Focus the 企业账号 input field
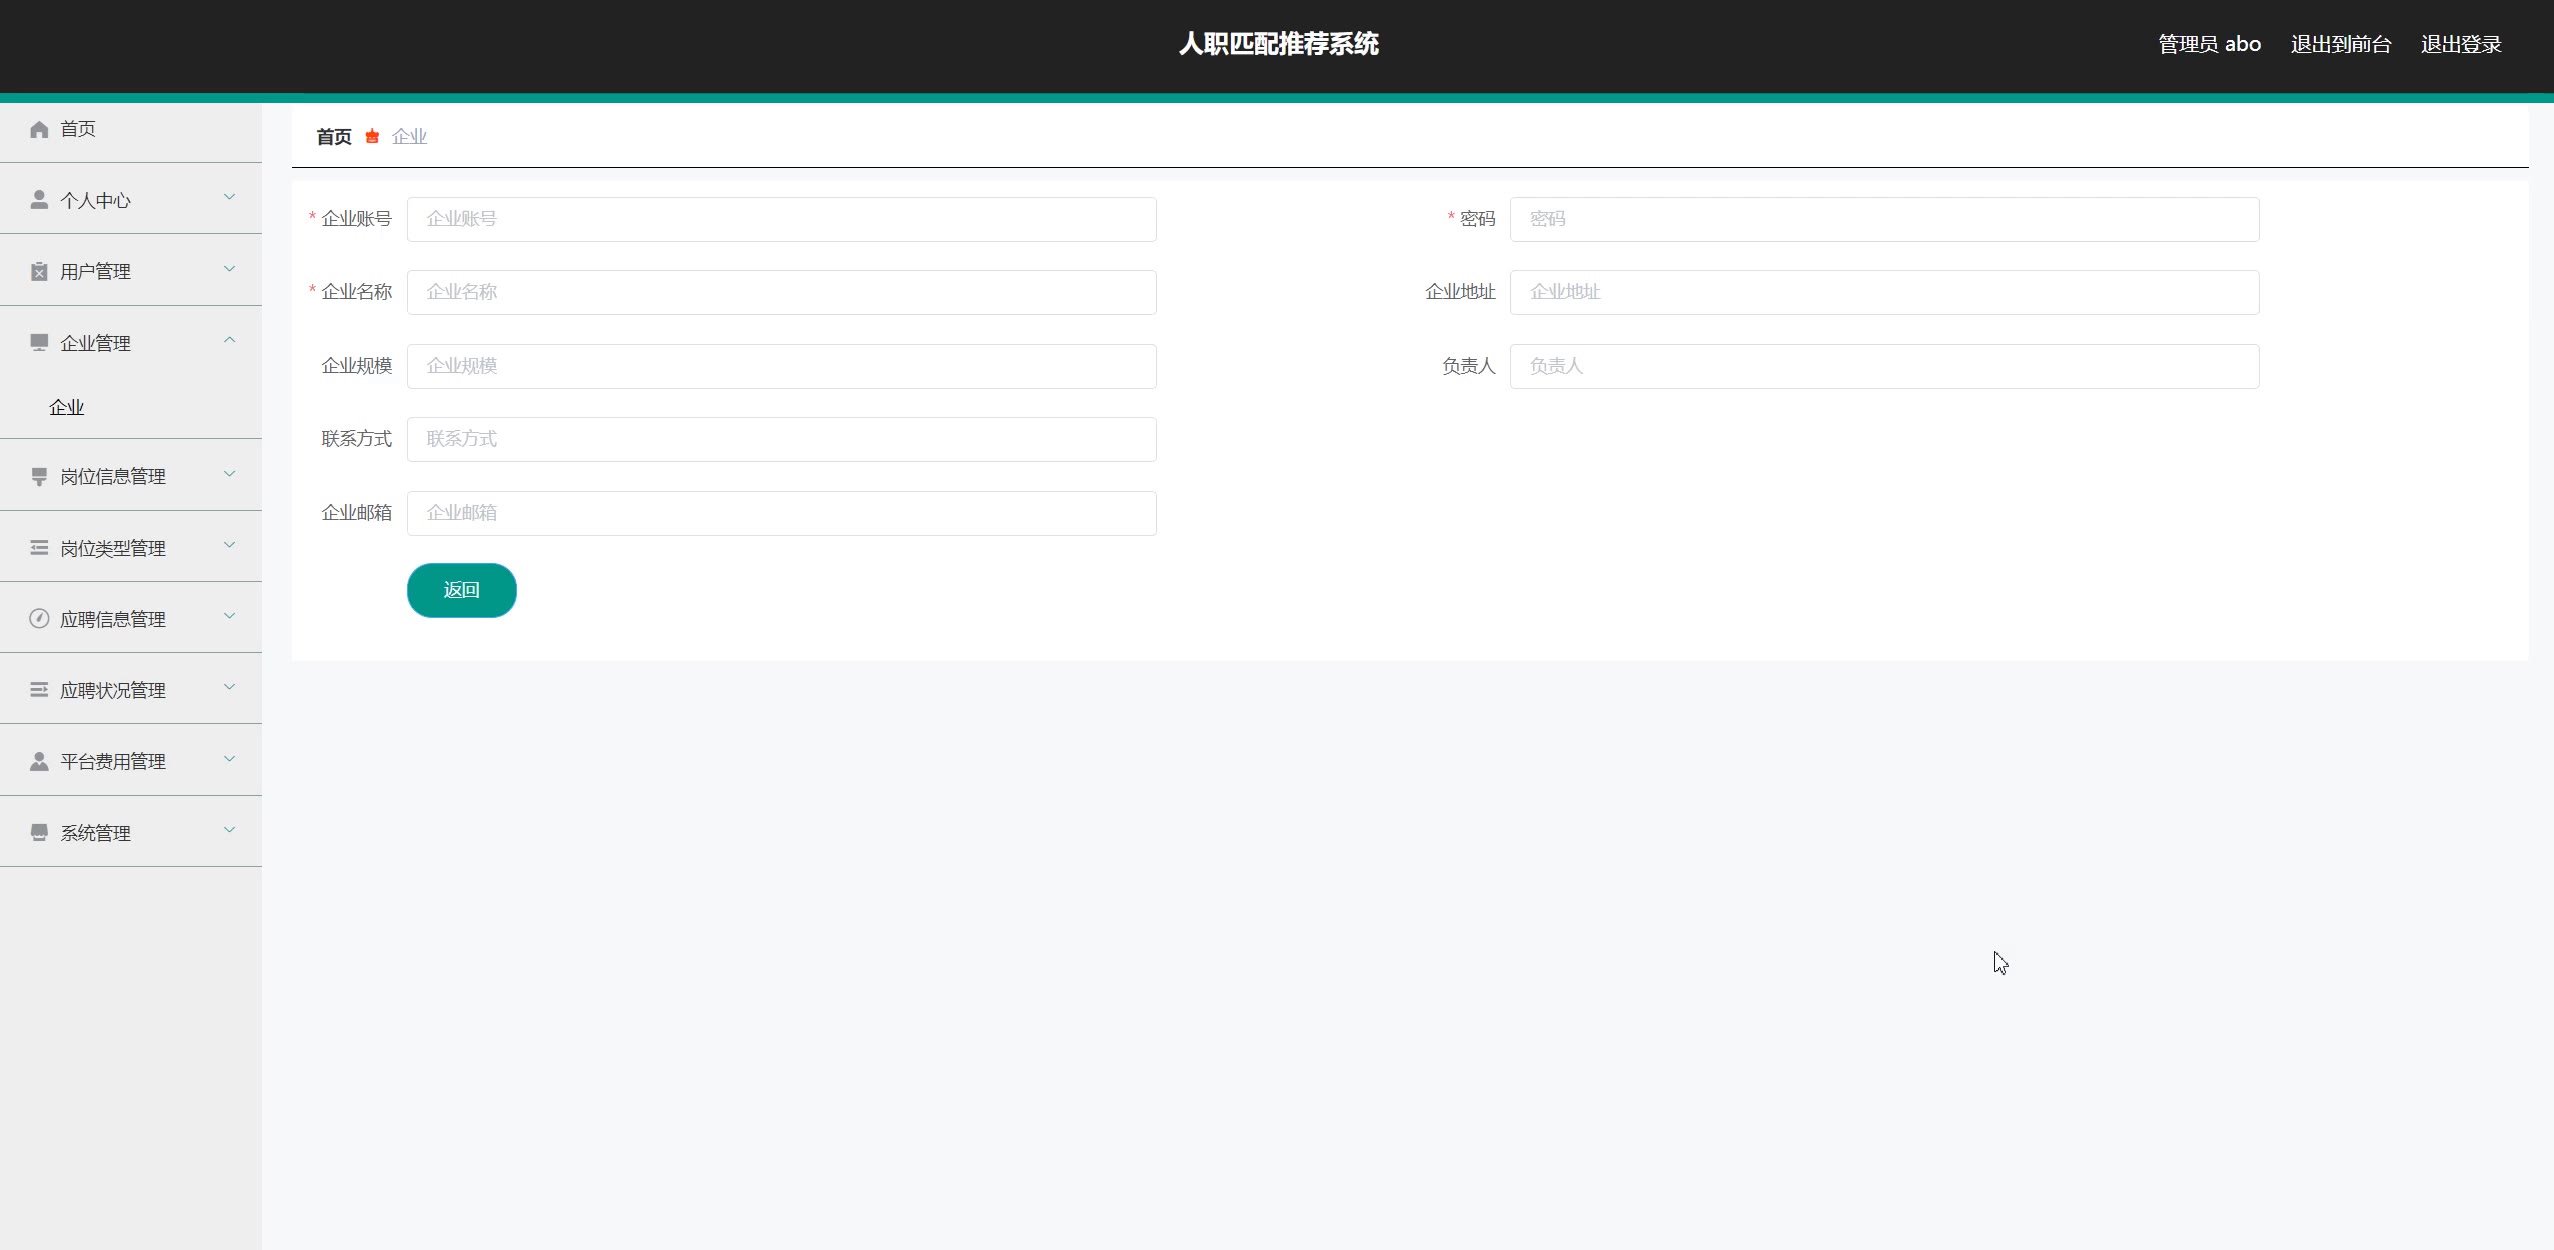Viewport: 2554px width, 1250px height. click(781, 219)
